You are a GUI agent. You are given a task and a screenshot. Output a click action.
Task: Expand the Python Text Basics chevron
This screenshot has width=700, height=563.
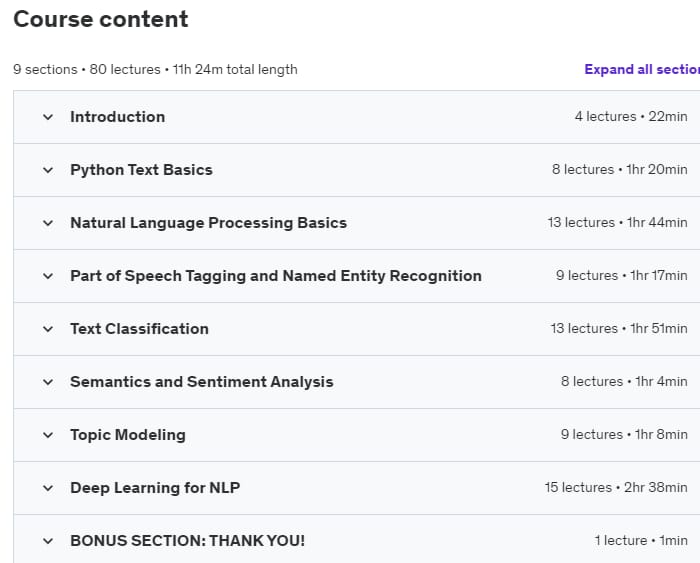point(48,170)
